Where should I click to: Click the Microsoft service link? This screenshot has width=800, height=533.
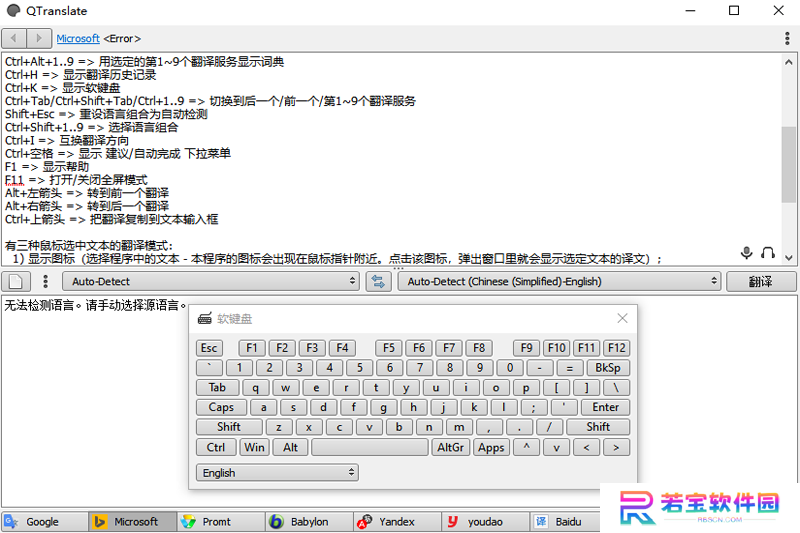(x=78, y=39)
